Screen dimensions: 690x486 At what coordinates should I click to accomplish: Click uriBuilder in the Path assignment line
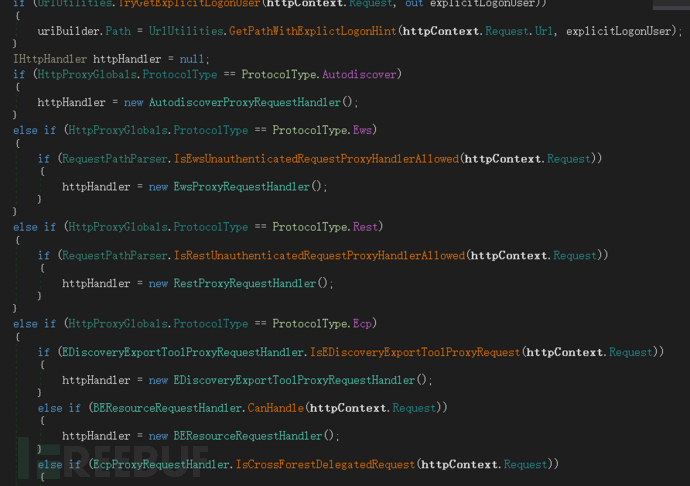(x=70, y=31)
